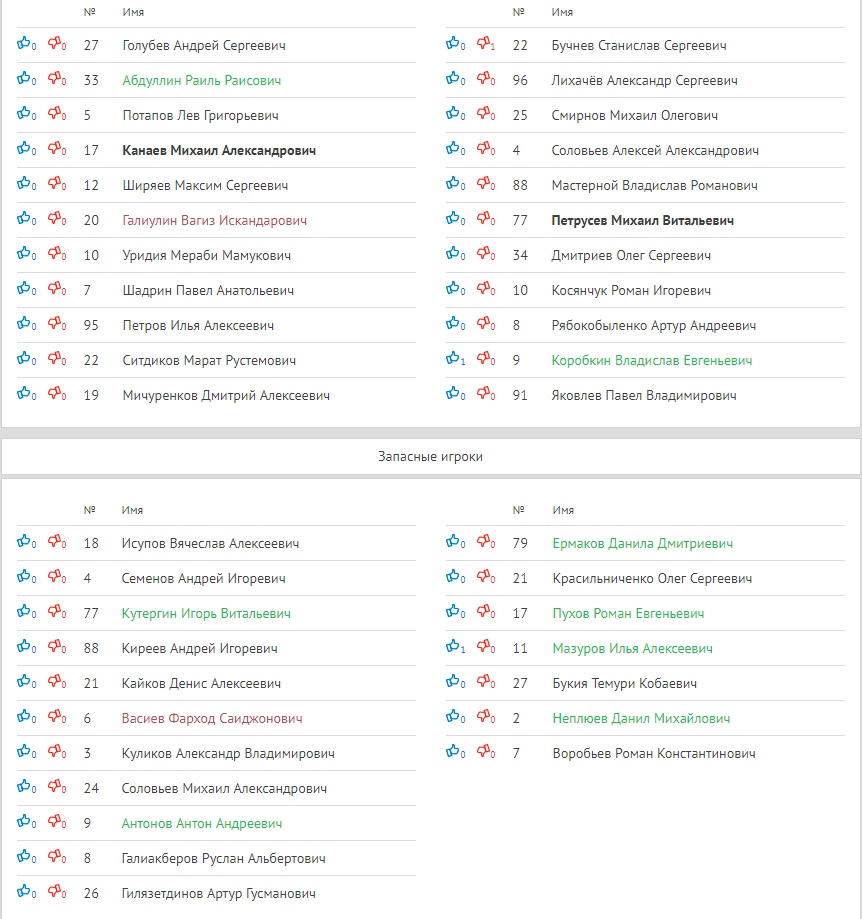Dislike Канаев Михаил Александрович using thumbs down
This screenshot has height=919, width=862.
[x=55, y=149]
